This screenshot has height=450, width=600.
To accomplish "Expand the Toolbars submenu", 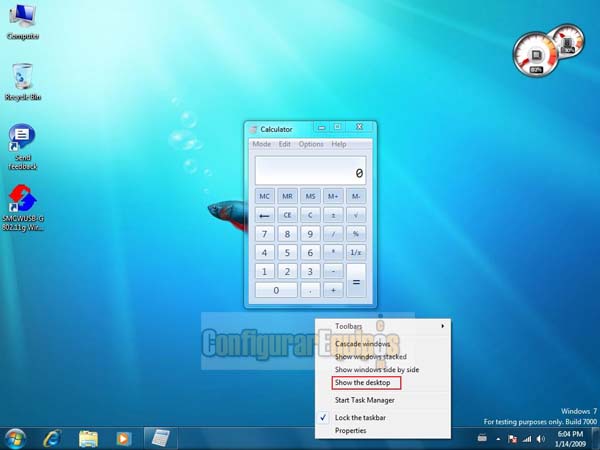I will [x=383, y=326].
